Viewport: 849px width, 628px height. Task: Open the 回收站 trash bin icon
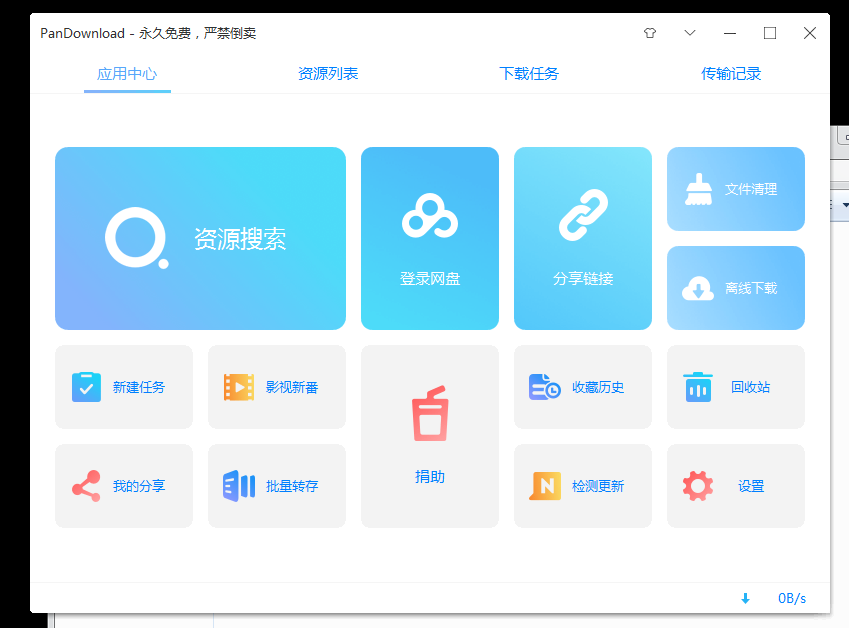pos(698,387)
